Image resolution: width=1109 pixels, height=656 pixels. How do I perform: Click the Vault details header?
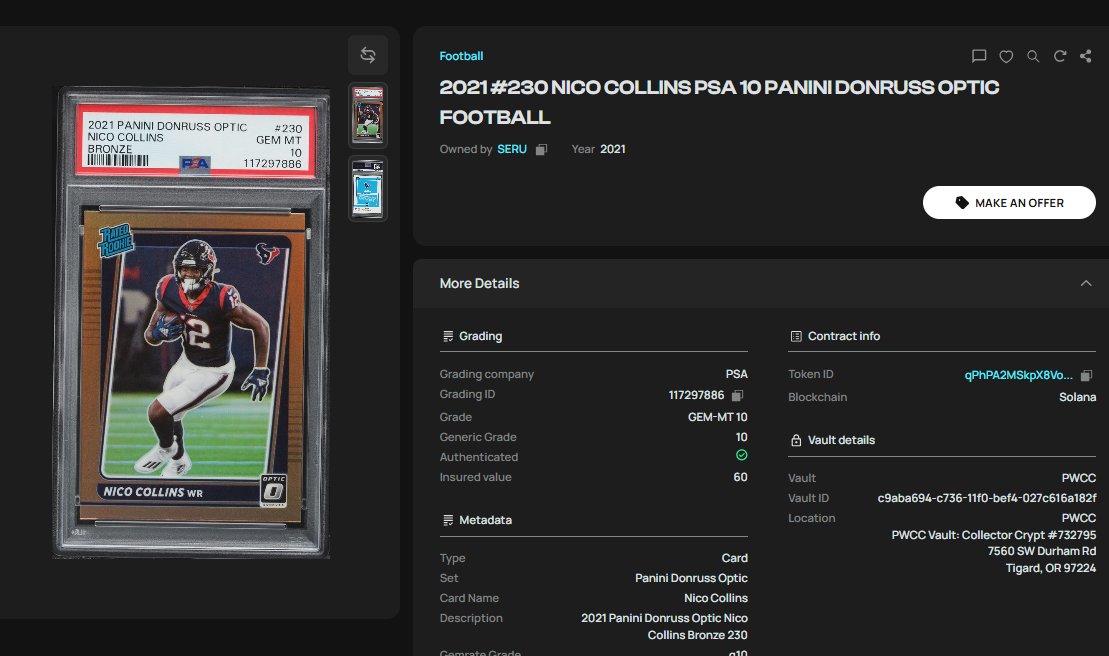point(841,440)
